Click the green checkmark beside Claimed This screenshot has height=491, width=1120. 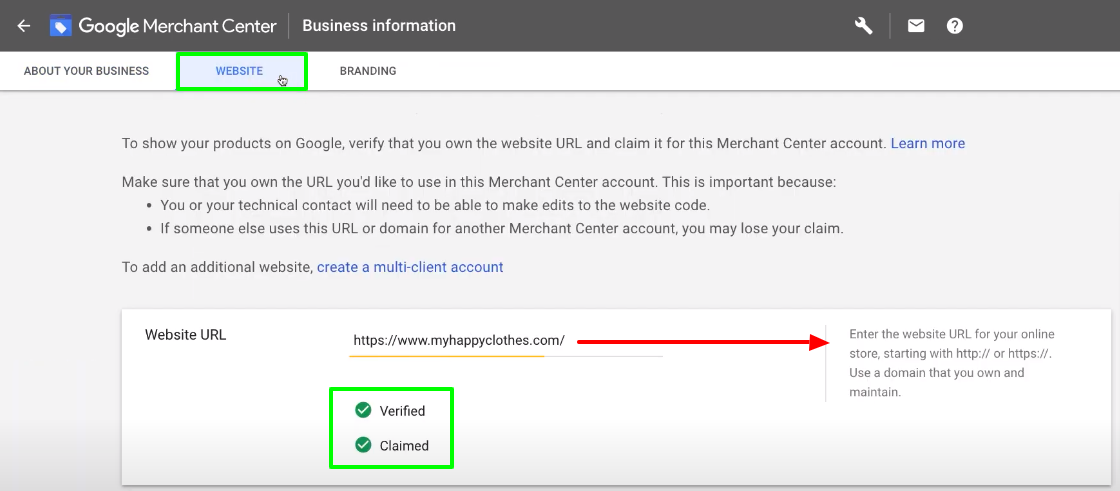(363, 445)
